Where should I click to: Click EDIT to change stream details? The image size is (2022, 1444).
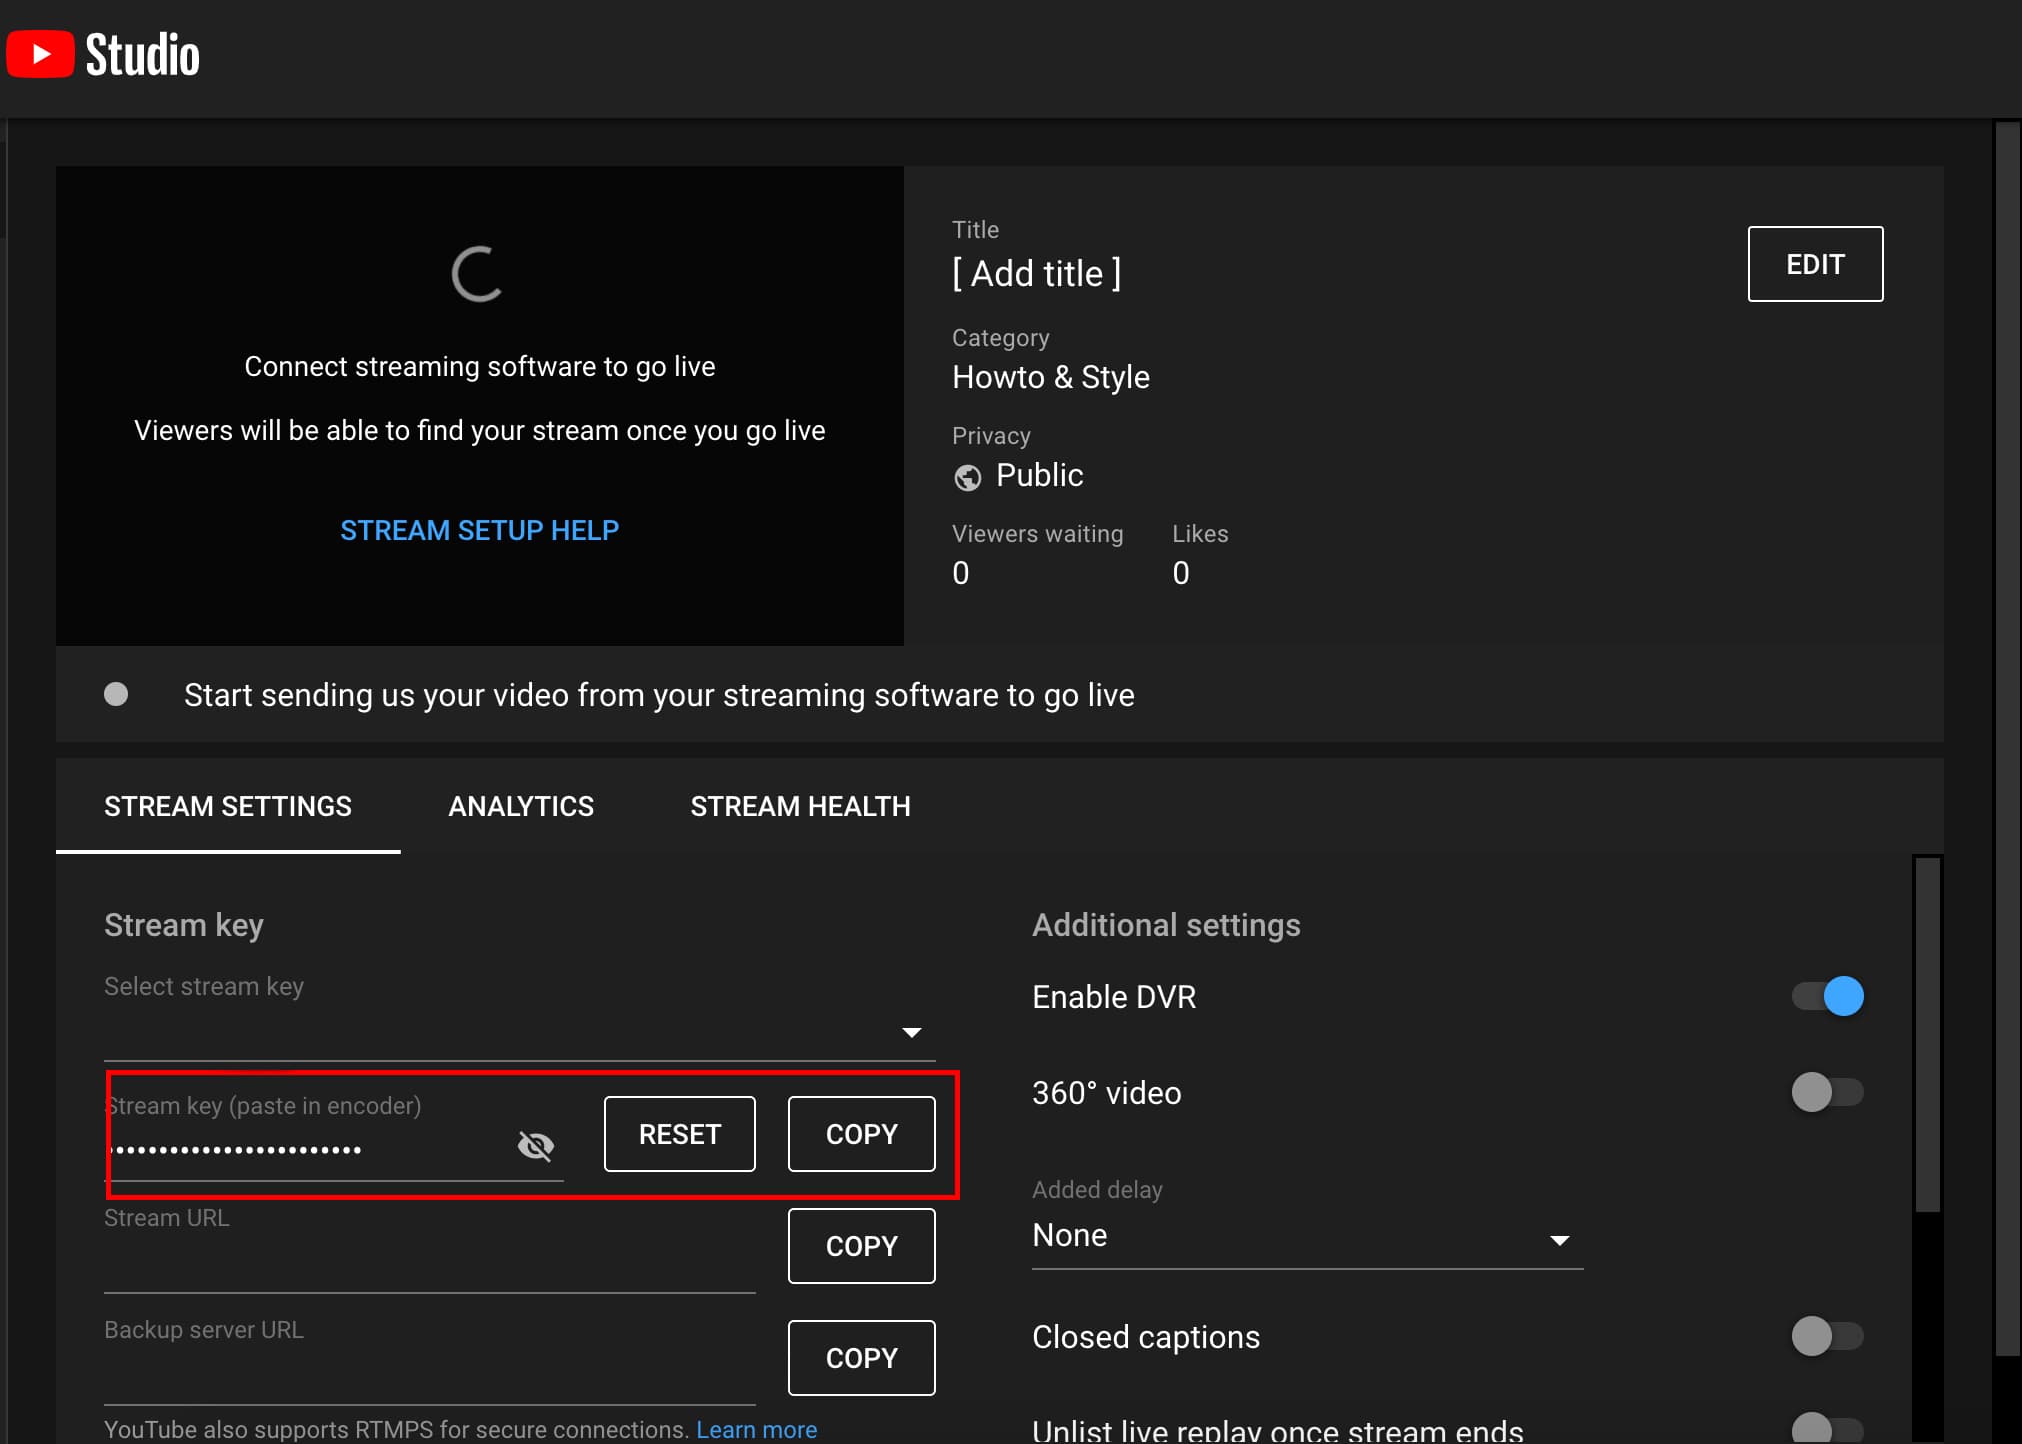point(1814,263)
